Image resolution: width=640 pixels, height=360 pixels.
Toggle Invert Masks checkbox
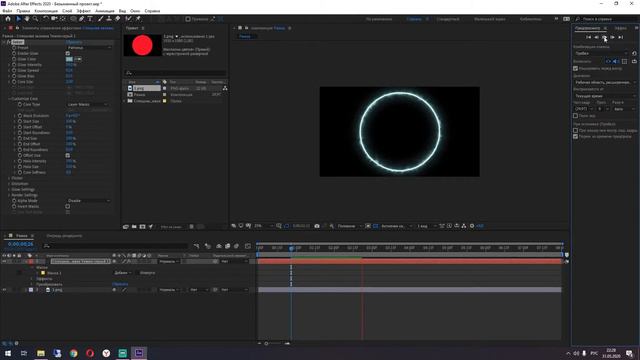click(68, 207)
